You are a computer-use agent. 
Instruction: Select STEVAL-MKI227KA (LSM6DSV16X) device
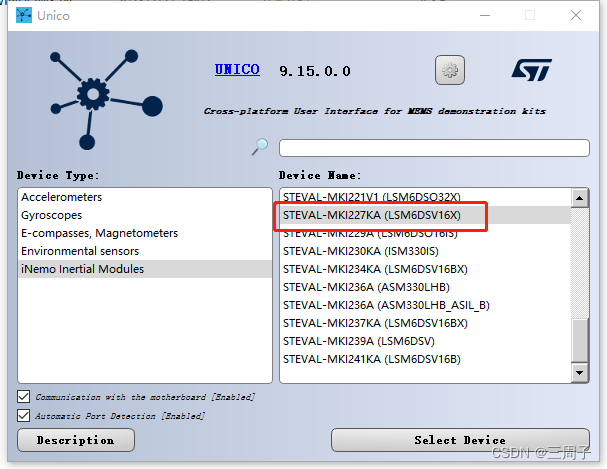425,215
